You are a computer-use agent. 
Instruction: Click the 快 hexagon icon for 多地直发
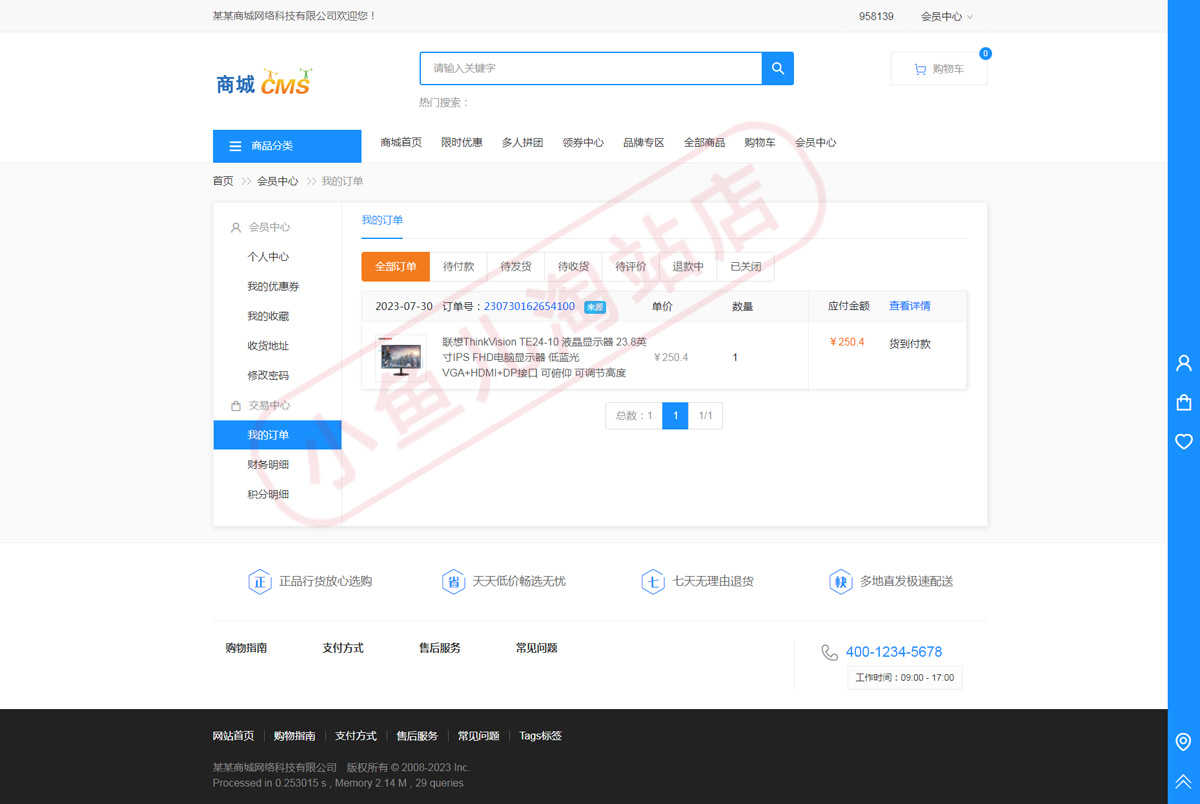tap(841, 581)
